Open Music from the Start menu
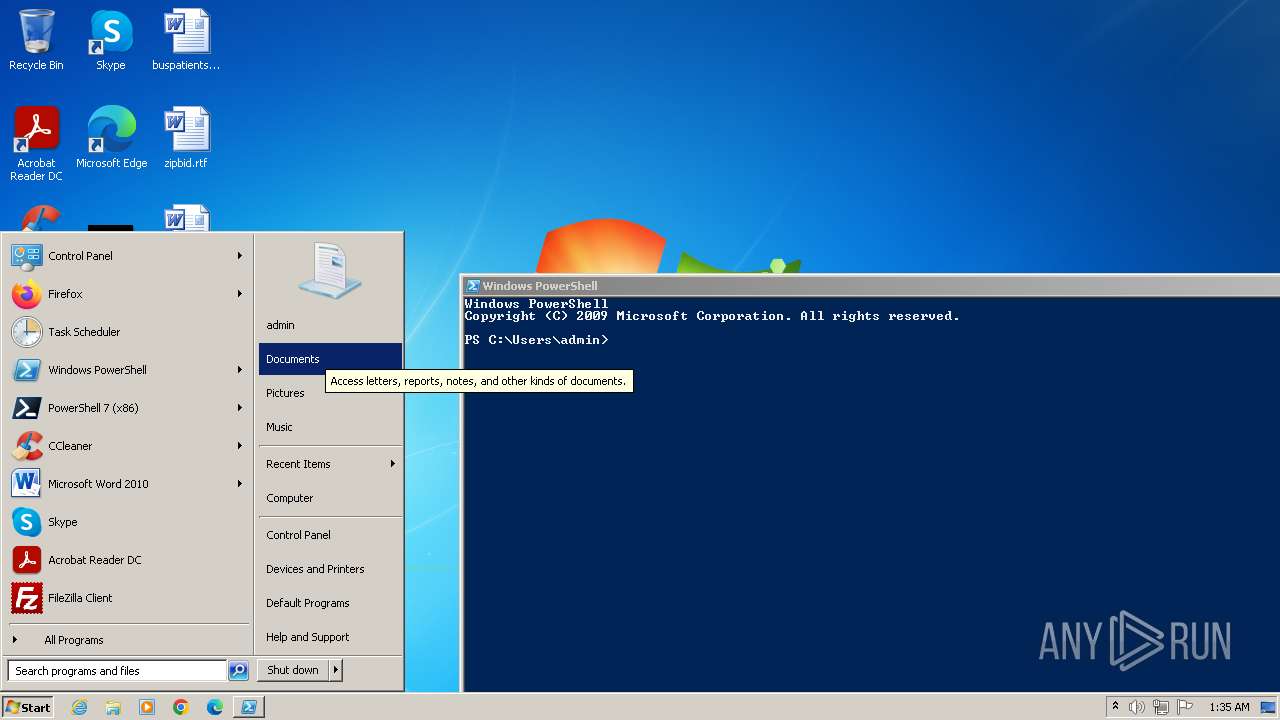Image resolution: width=1280 pixels, height=720 pixels. pyautogui.click(x=330, y=427)
